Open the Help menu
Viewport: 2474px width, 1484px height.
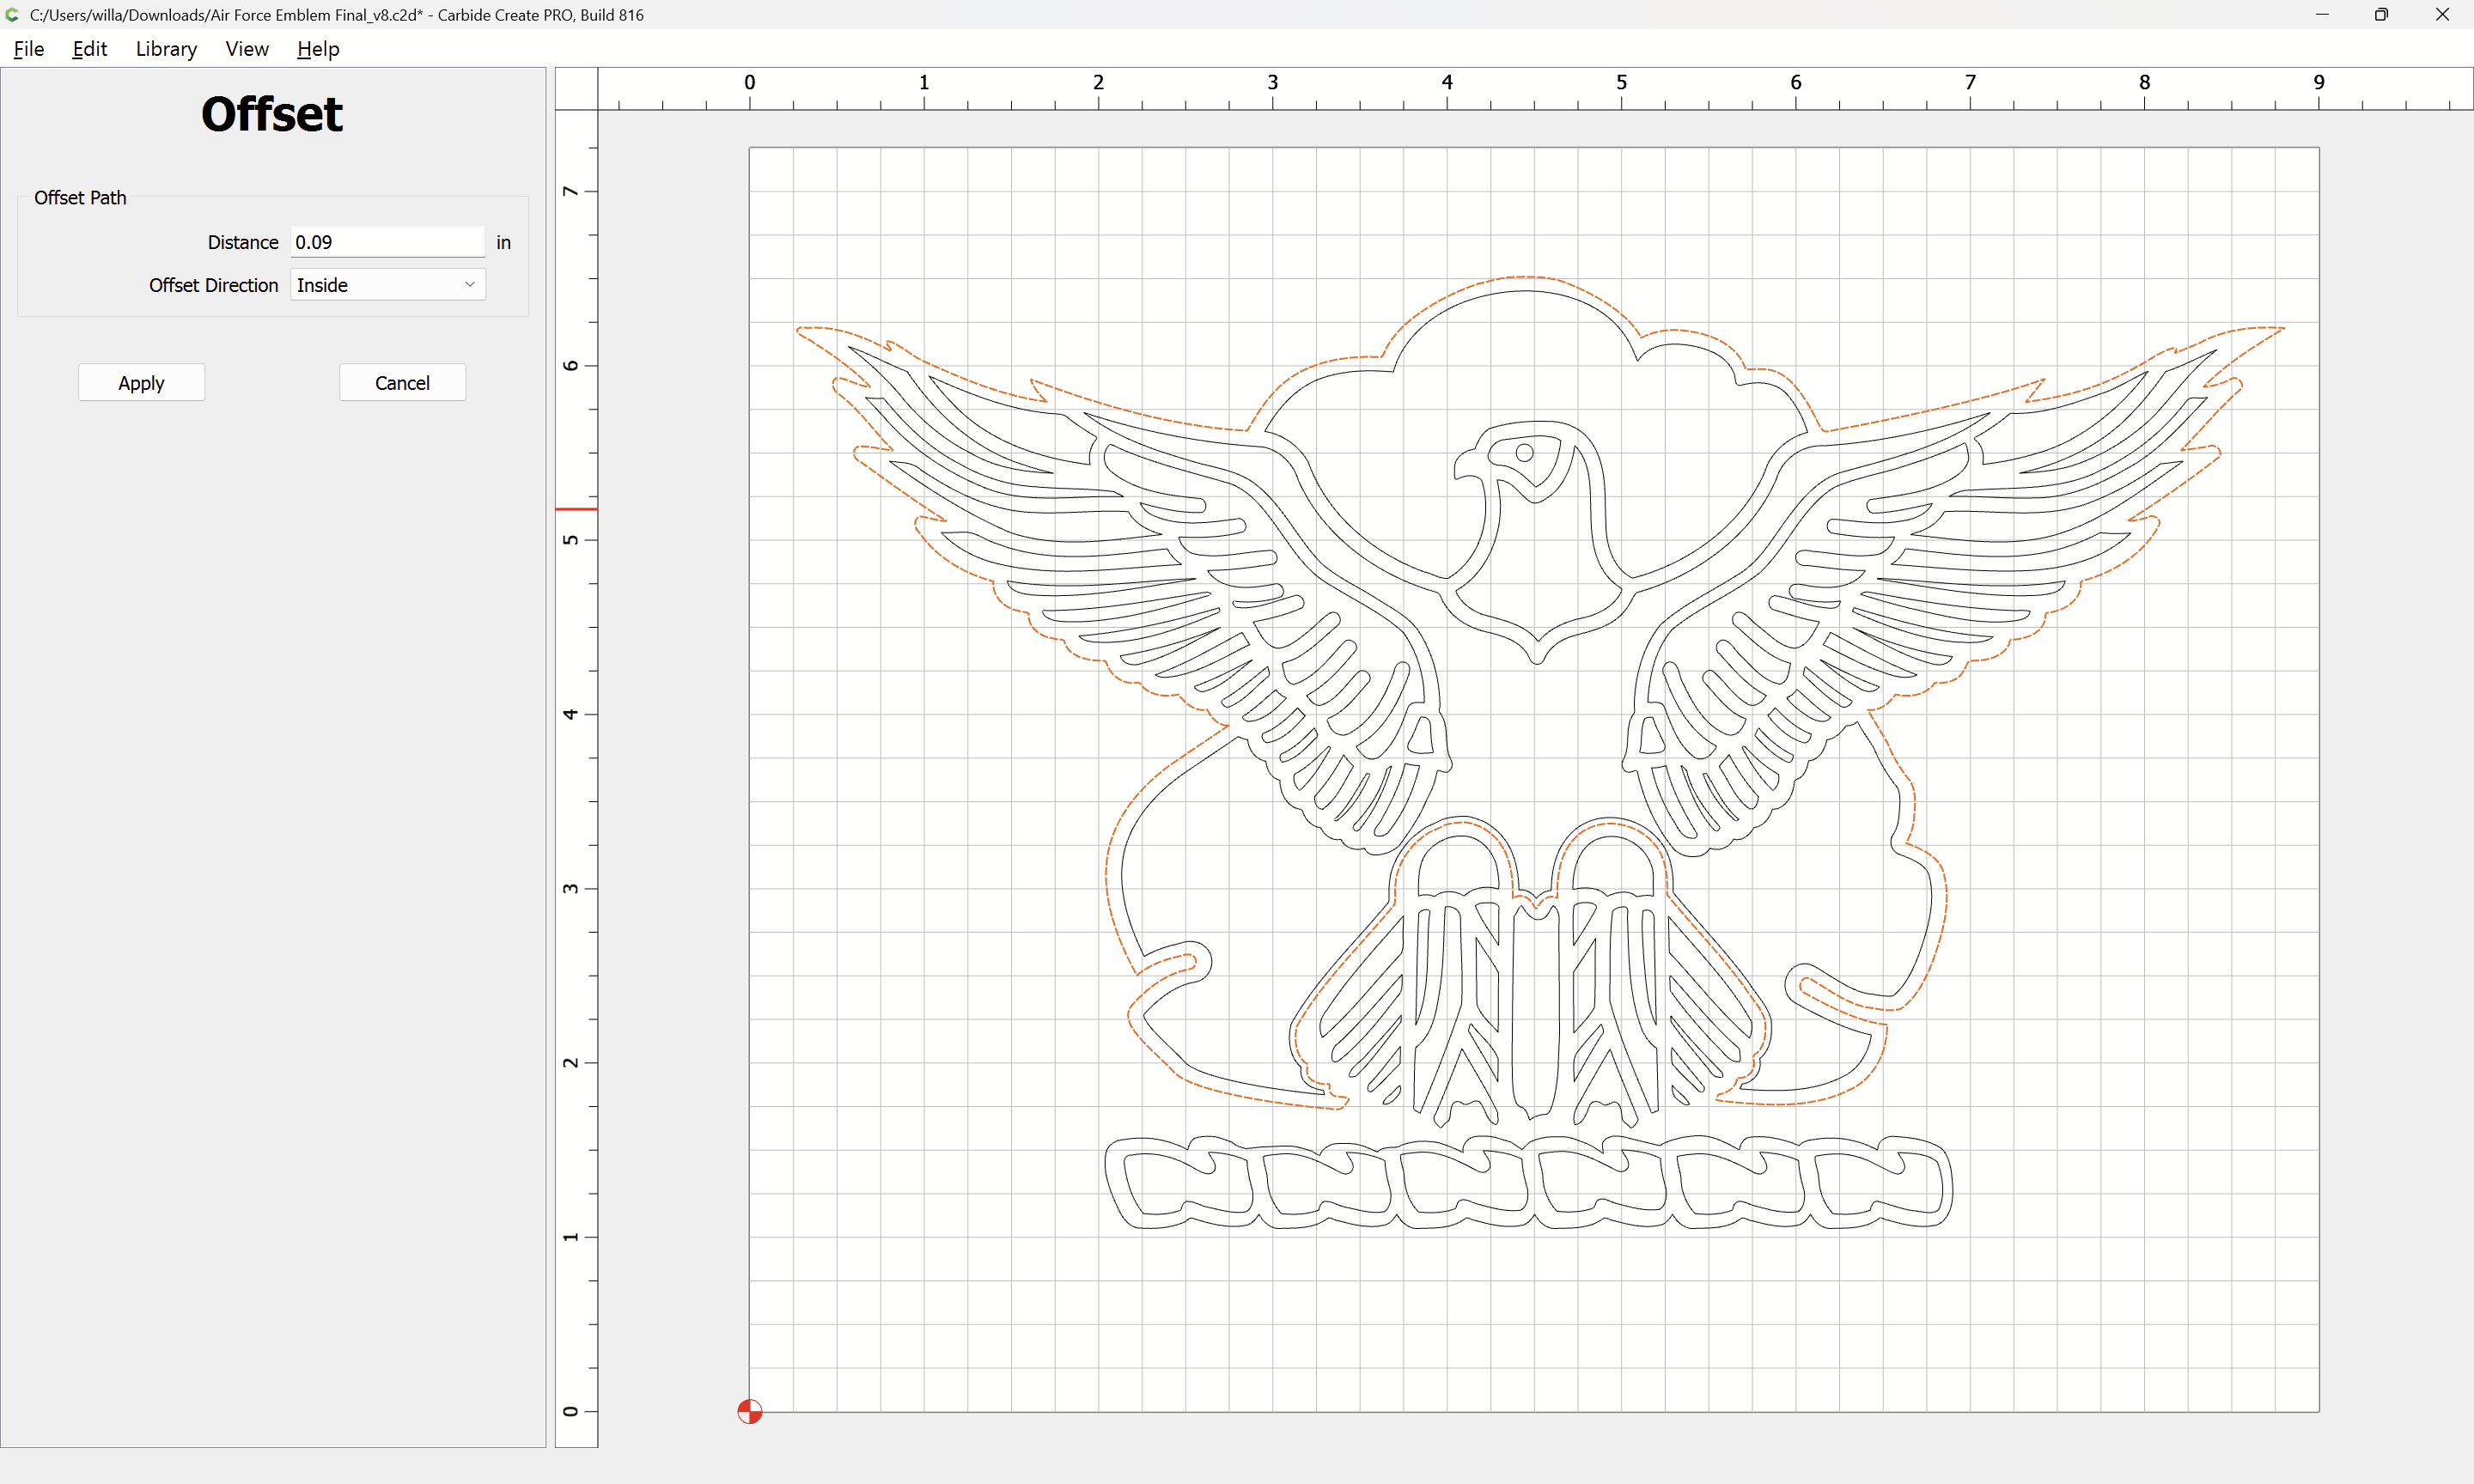pos(318,49)
